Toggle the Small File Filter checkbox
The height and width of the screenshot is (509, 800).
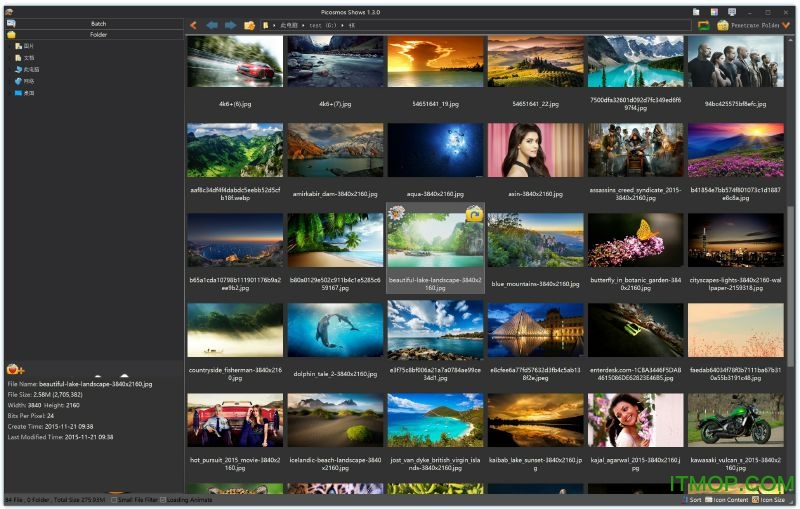114,499
